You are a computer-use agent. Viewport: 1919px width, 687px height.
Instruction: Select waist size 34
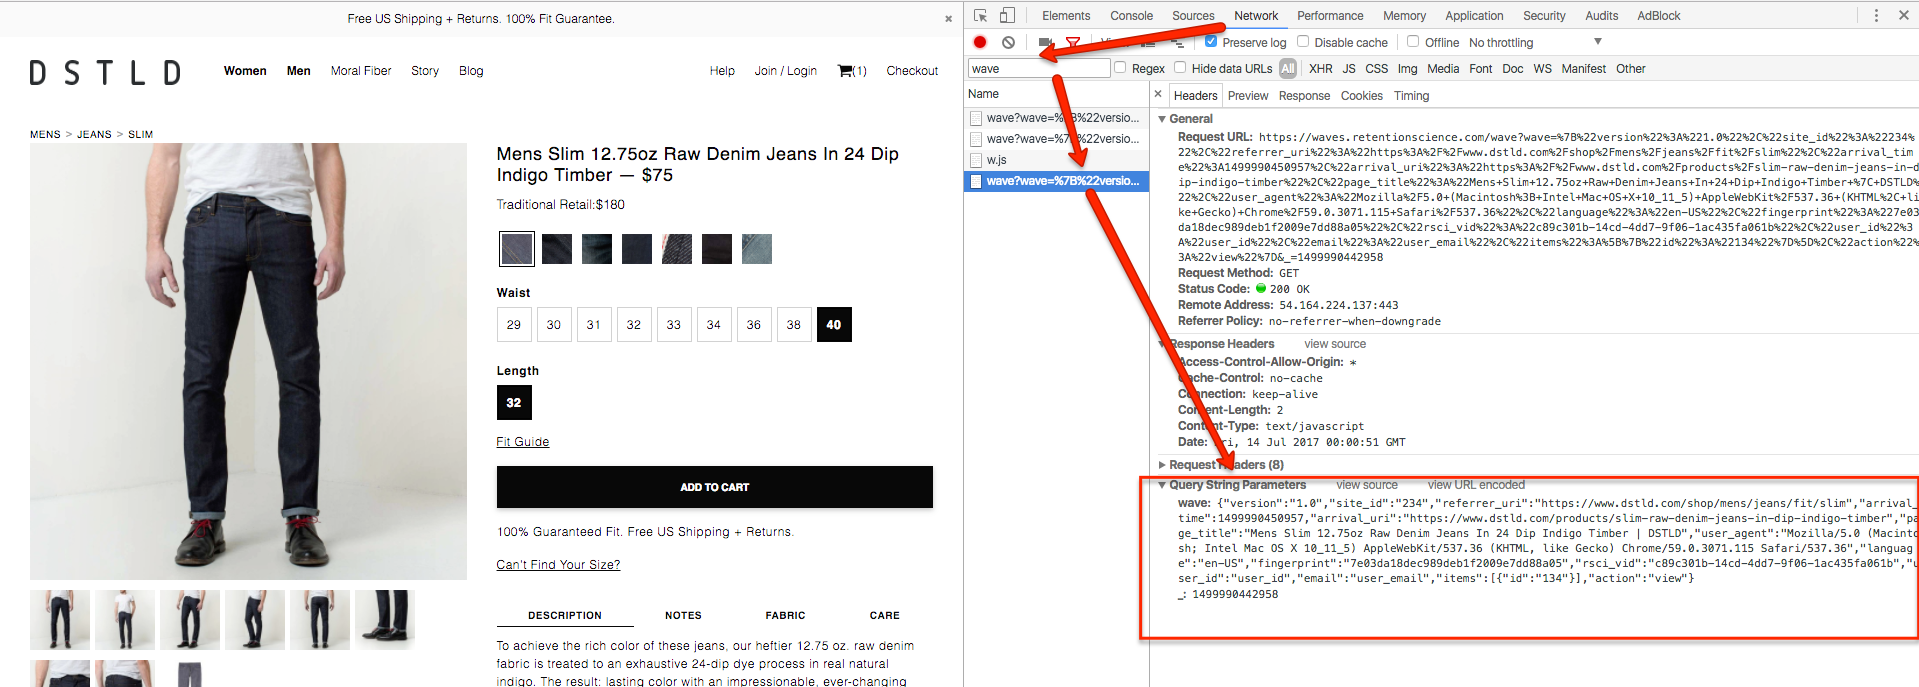[714, 325]
